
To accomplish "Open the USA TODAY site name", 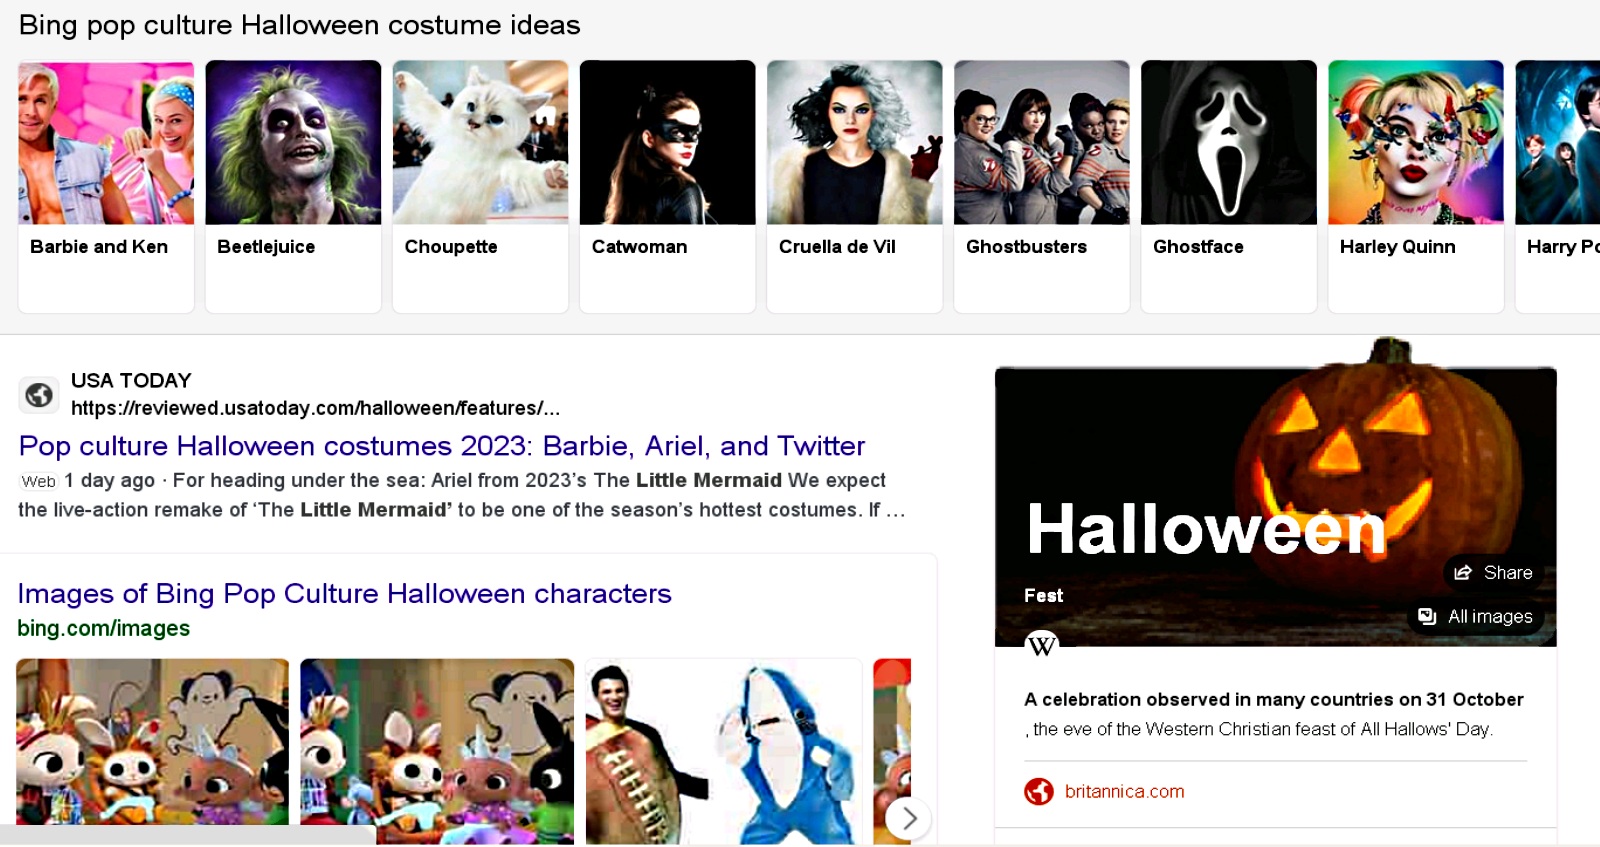I will (x=131, y=381).
